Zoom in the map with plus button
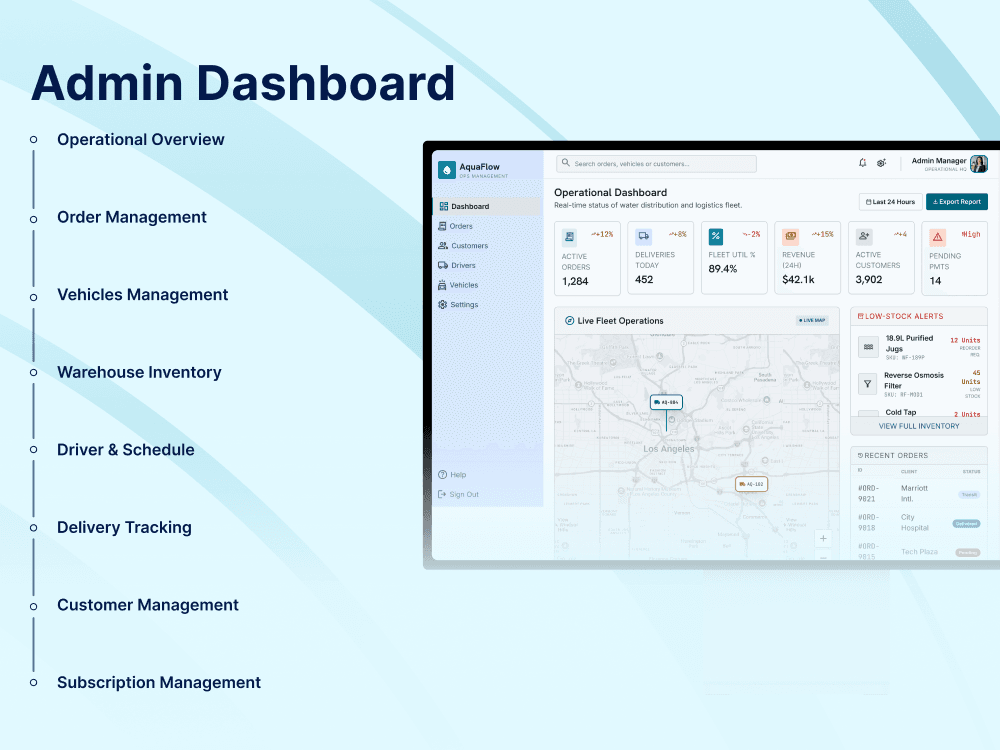Viewport: 1000px width, 750px height. [823, 538]
